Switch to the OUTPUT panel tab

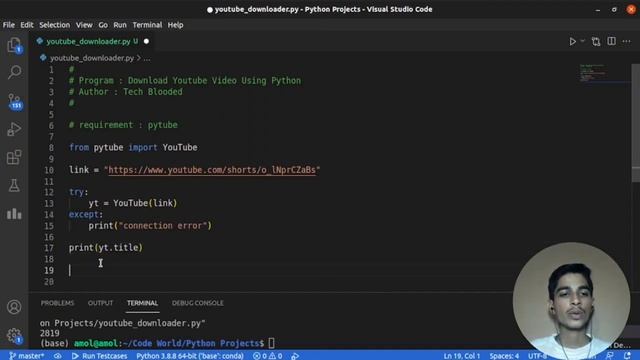[x=100, y=303]
